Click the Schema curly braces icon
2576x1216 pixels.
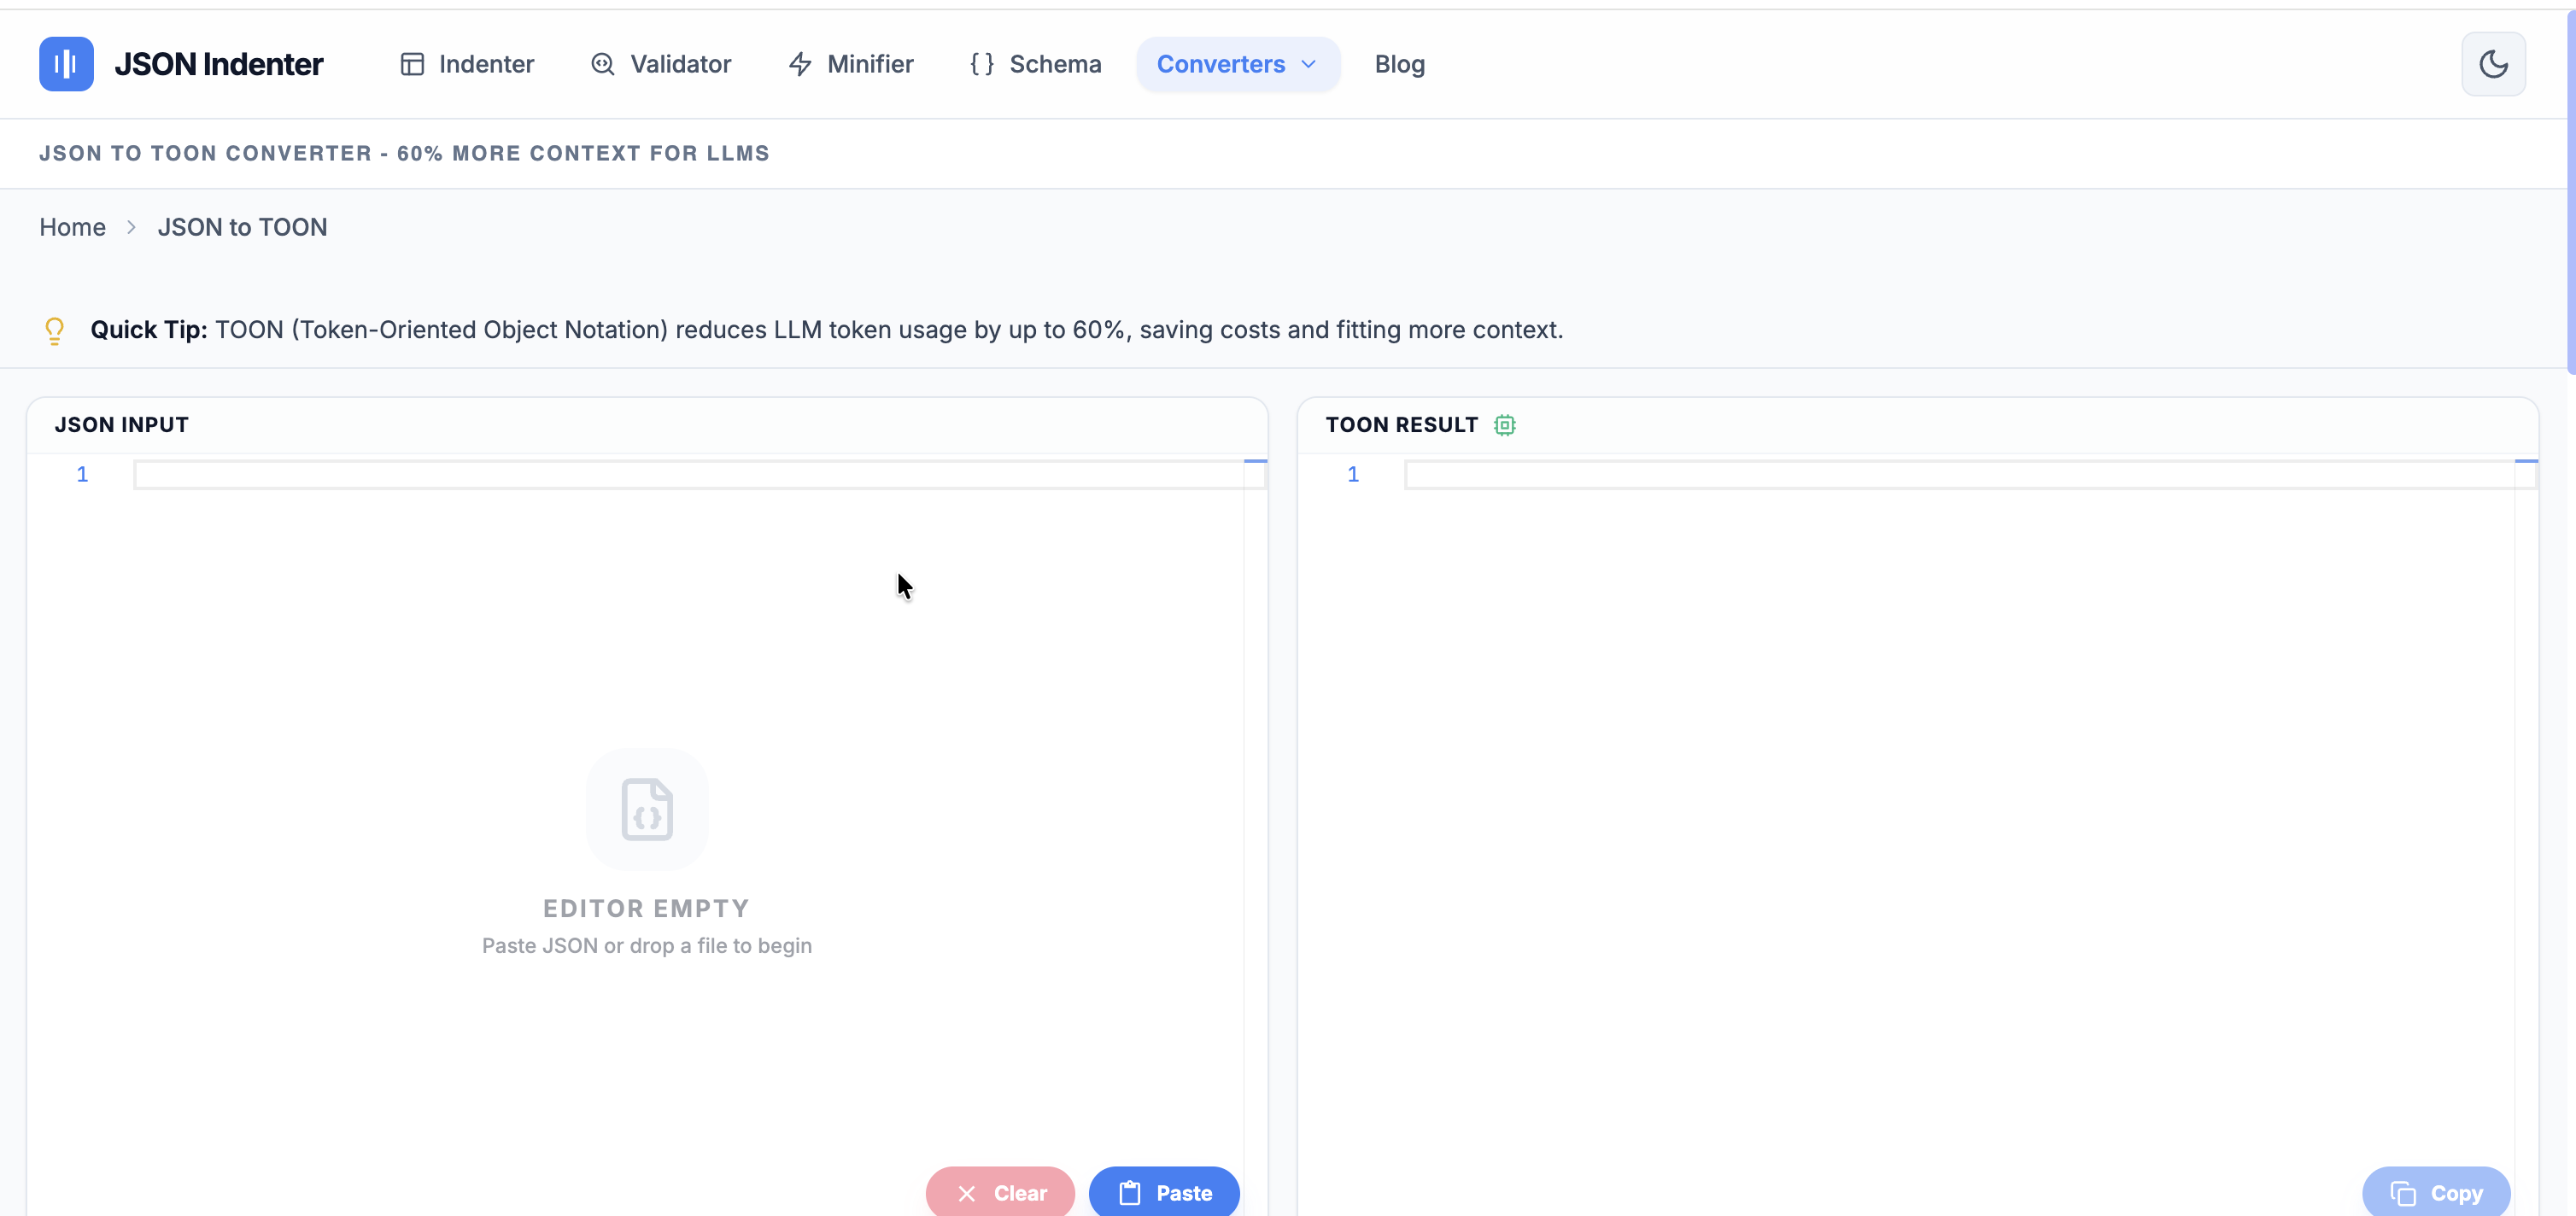click(981, 63)
